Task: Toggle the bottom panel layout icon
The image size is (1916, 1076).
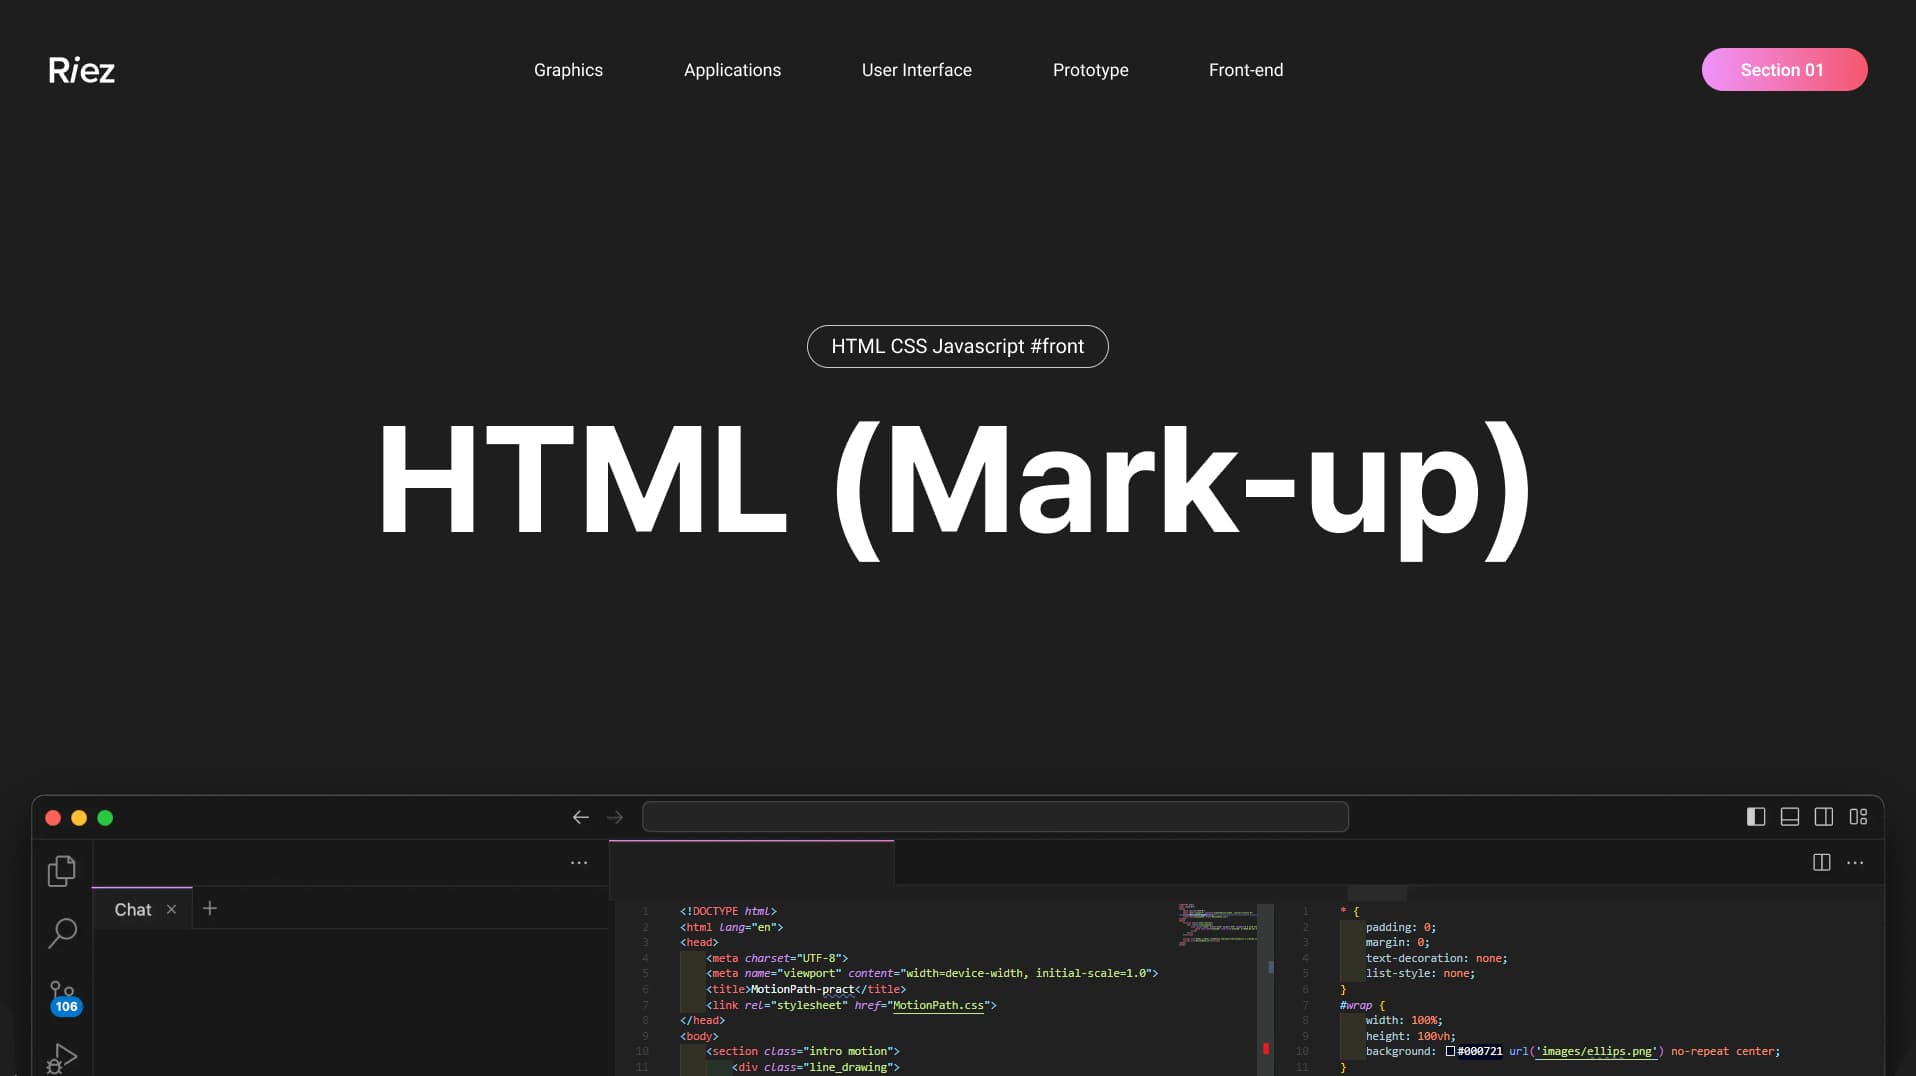Action: point(1789,817)
